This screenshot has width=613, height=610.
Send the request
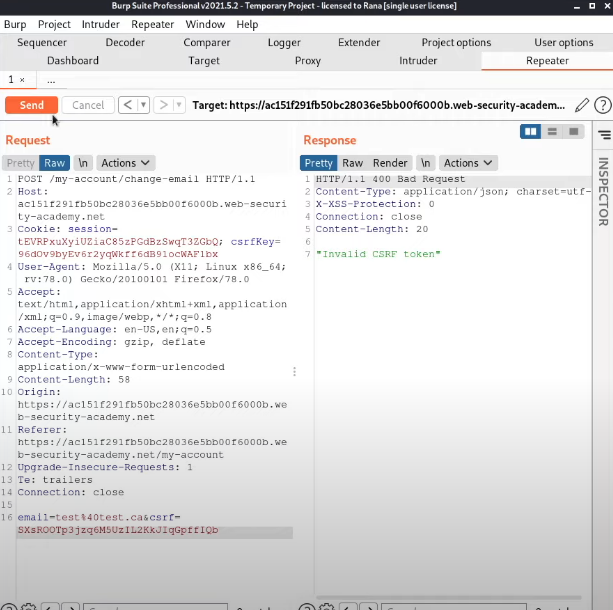click(x=32, y=105)
